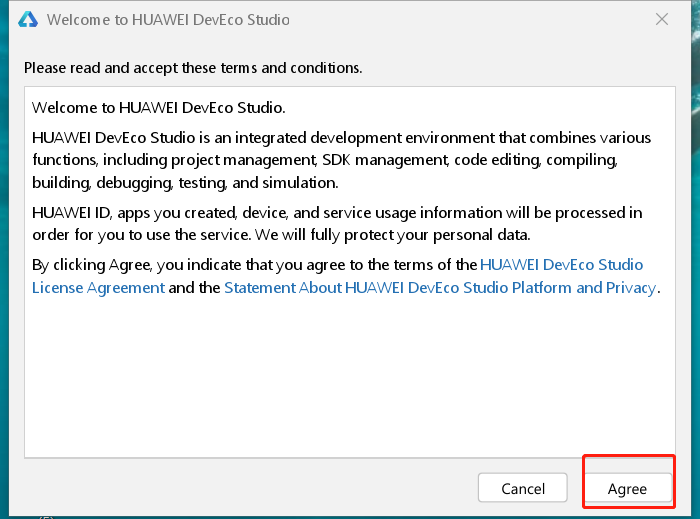This screenshot has width=700, height=519.
Task: Click the first line 'Welcome to HUAWEI DevEco Studio.'
Action: [x=159, y=108]
